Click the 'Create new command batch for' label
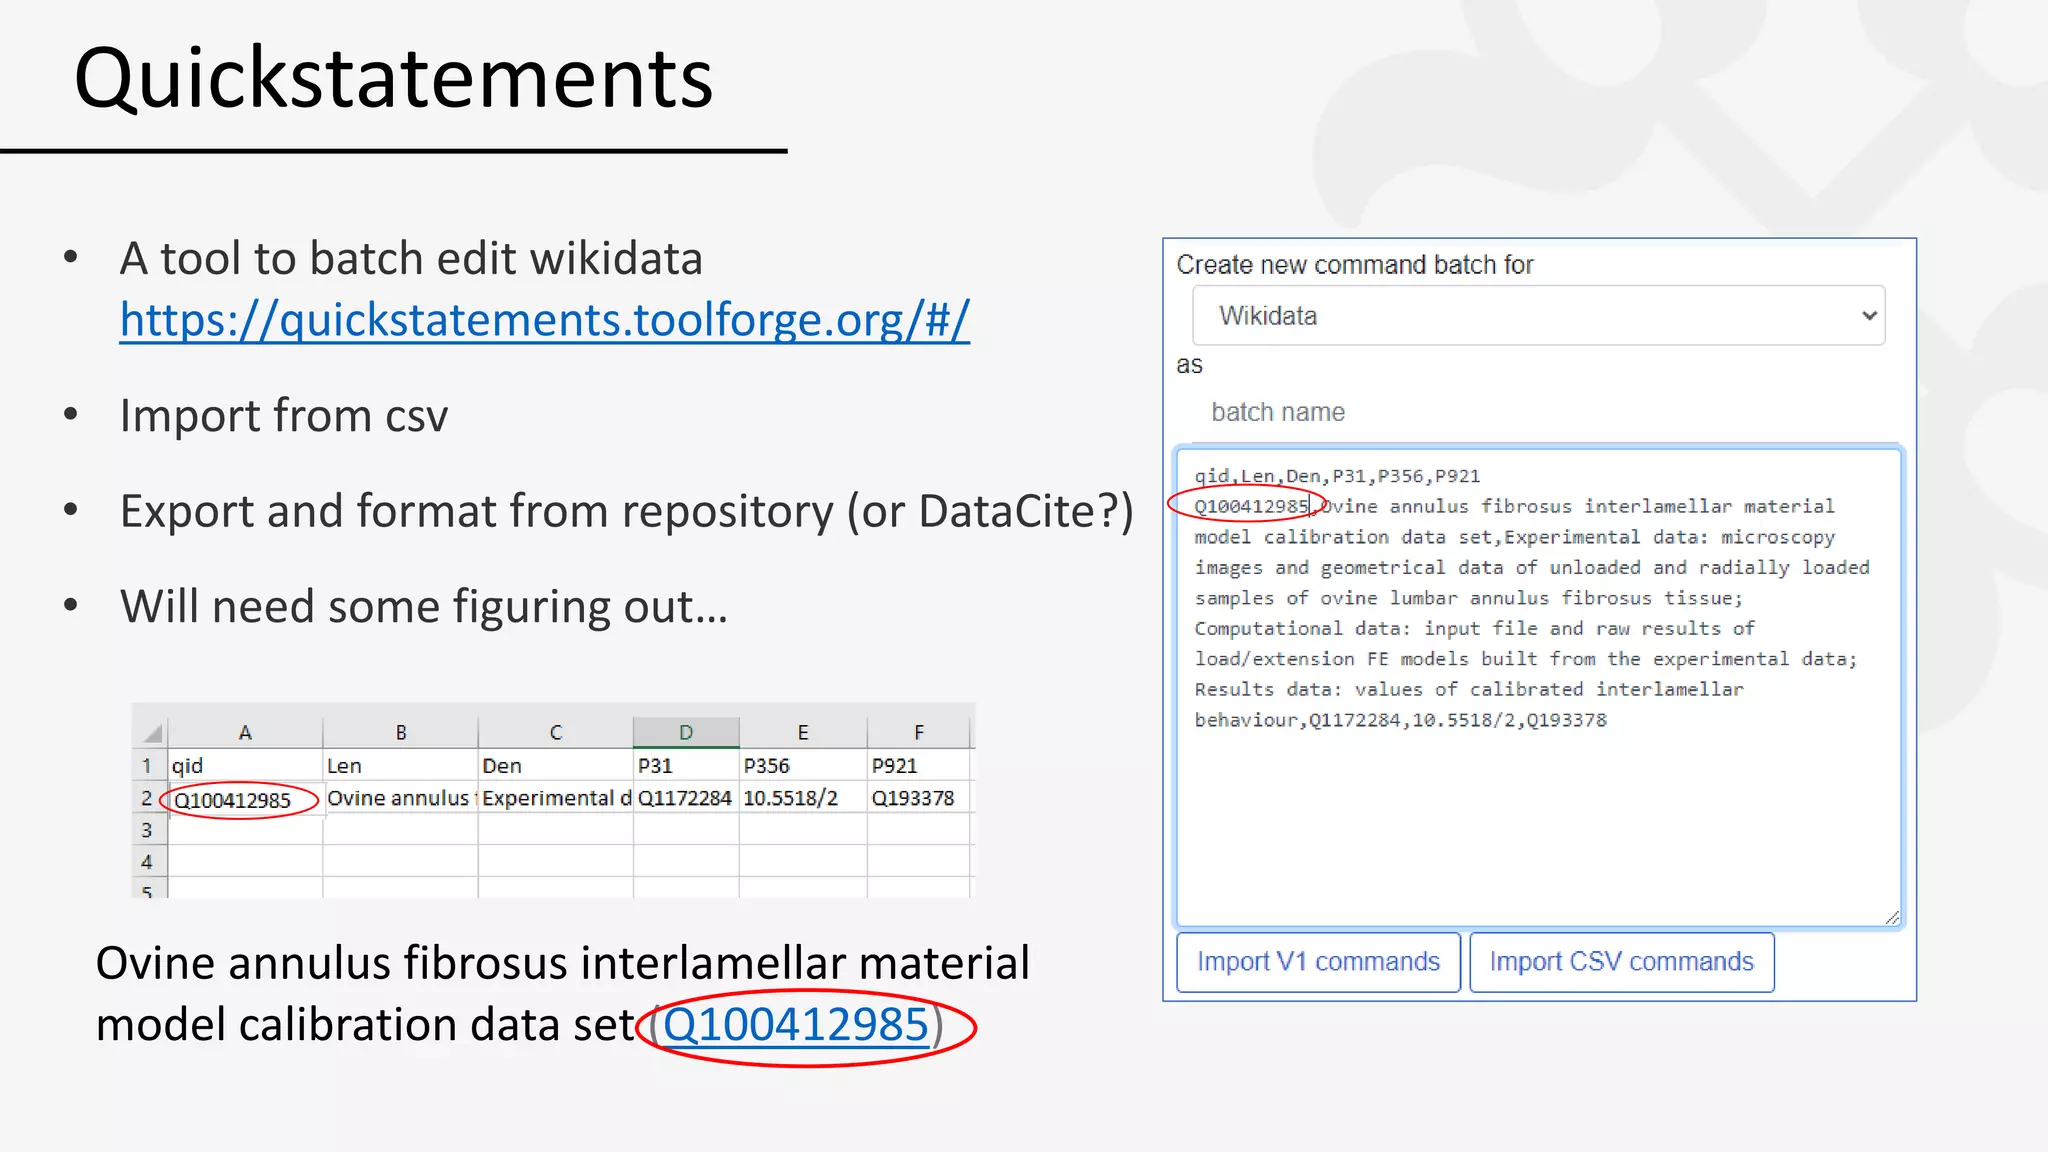Viewport: 2048px width, 1152px height. tap(1354, 265)
